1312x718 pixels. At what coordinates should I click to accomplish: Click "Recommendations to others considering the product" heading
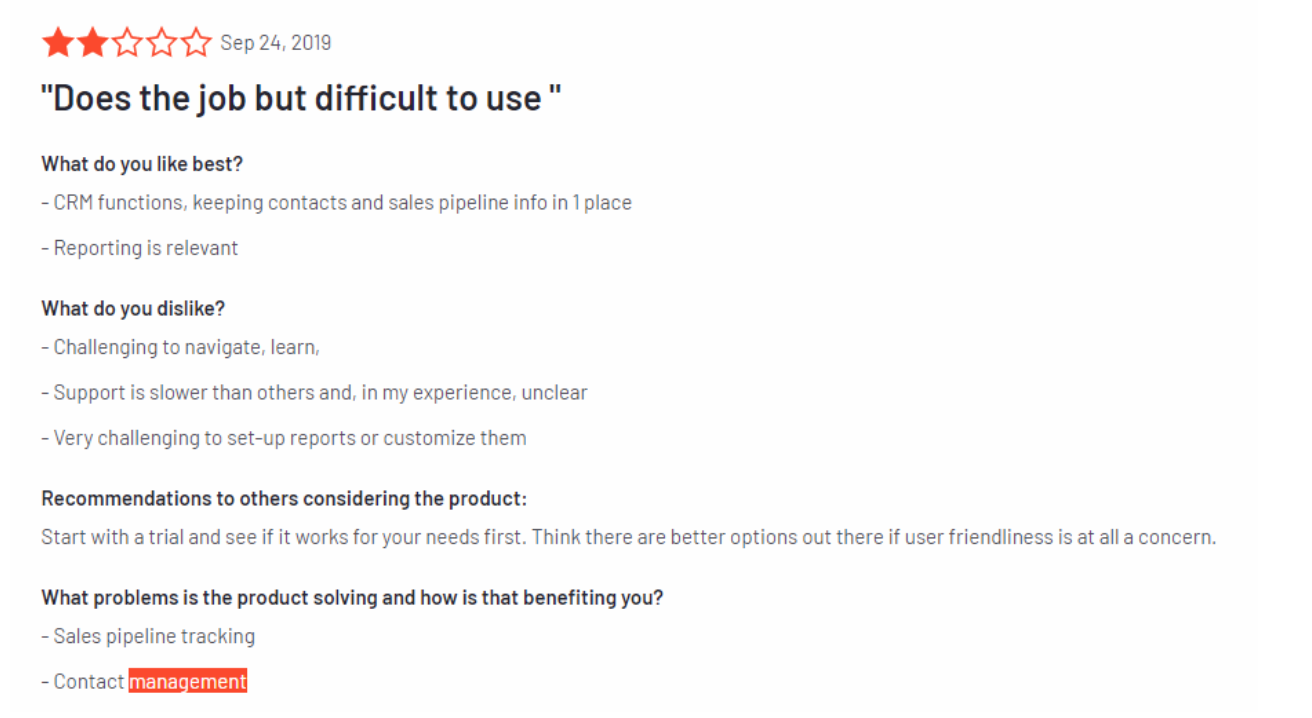pyautogui.click(x=284, y=498)
